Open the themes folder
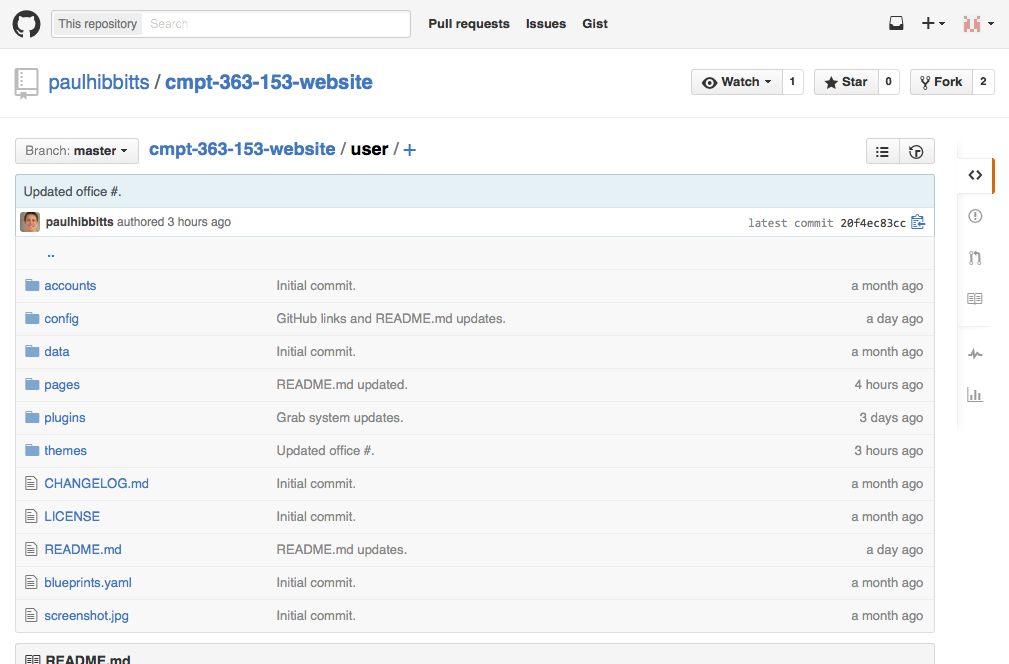This screenshot has width=1009, height=664. tap(66, 450)
